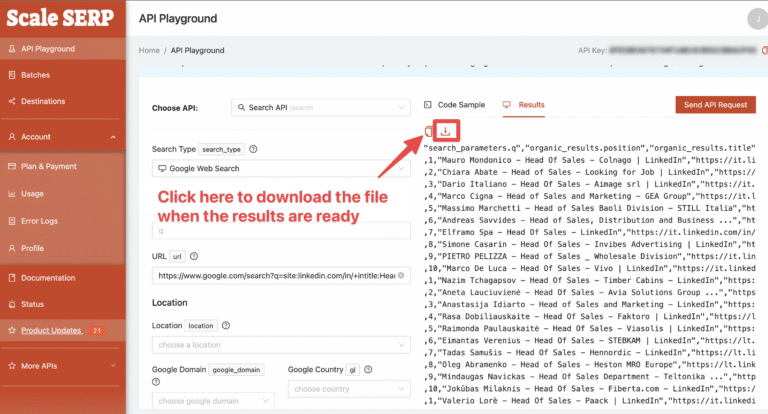Click help icon beside the URL label
768x414 pixels.
193,256
